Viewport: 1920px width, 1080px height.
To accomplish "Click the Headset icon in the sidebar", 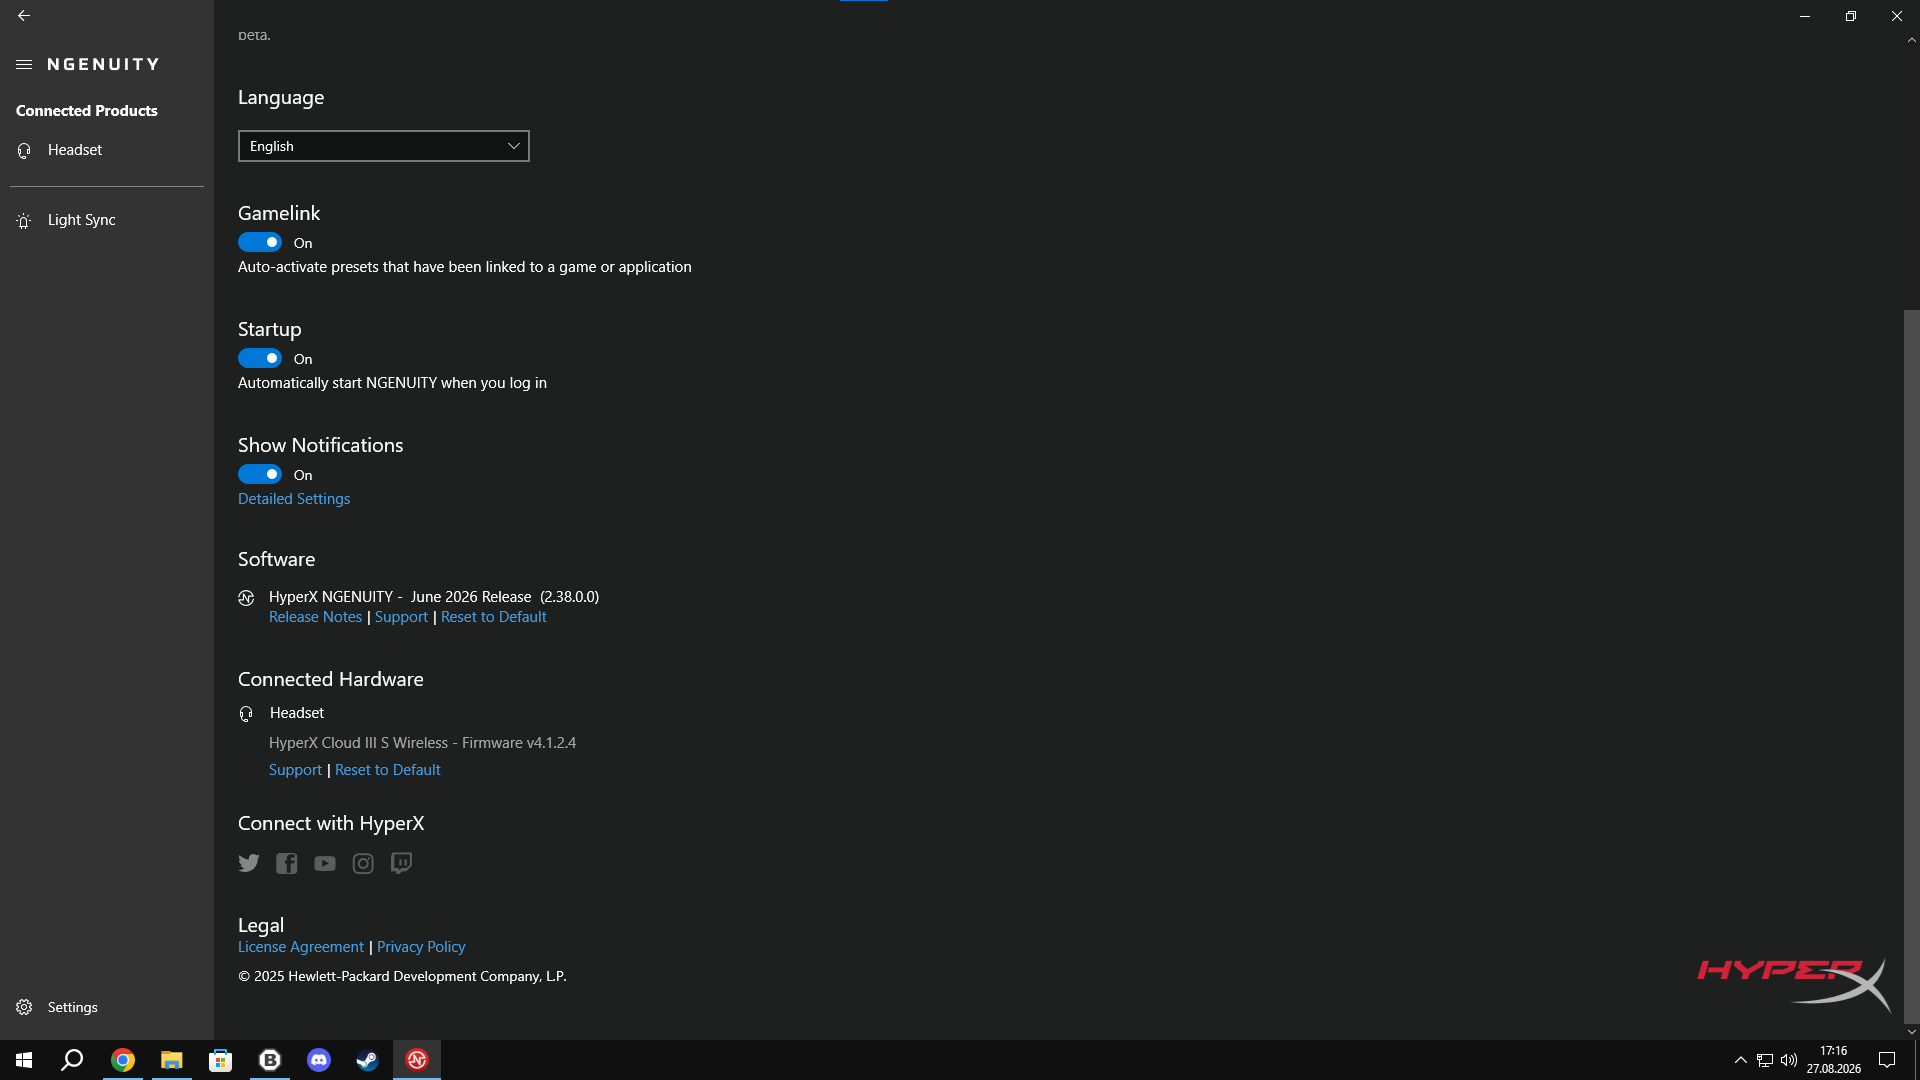I will (x=24, y=150).
